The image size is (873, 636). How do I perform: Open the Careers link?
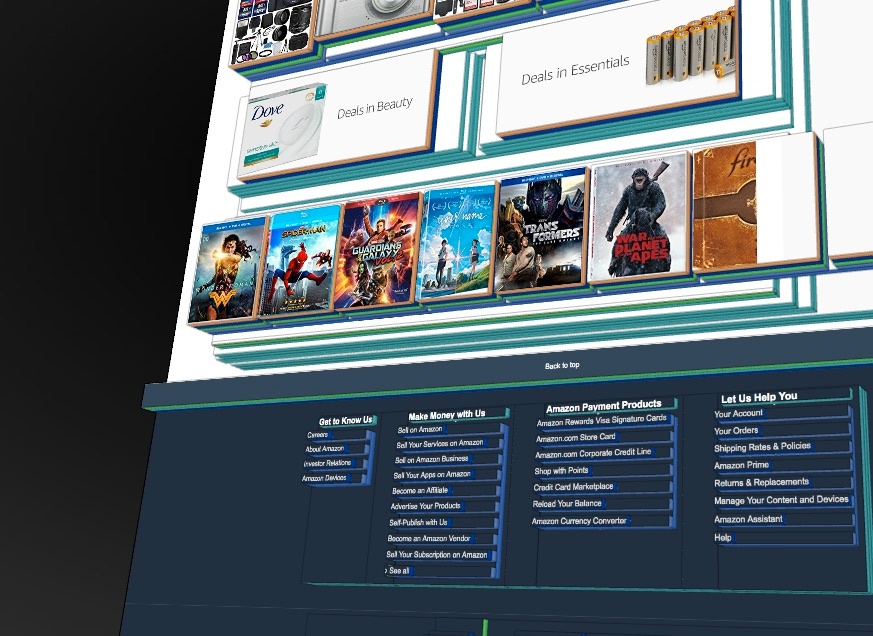(x=317, y=435)
